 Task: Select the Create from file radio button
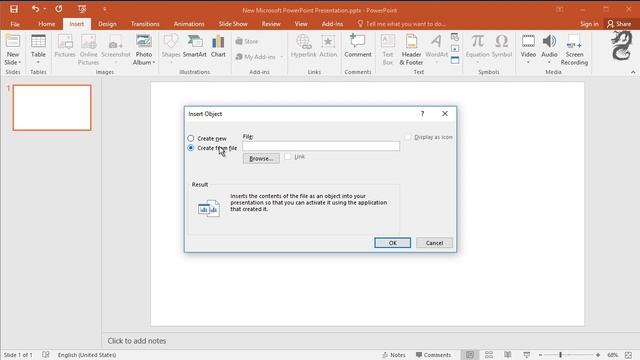(191, 148)
